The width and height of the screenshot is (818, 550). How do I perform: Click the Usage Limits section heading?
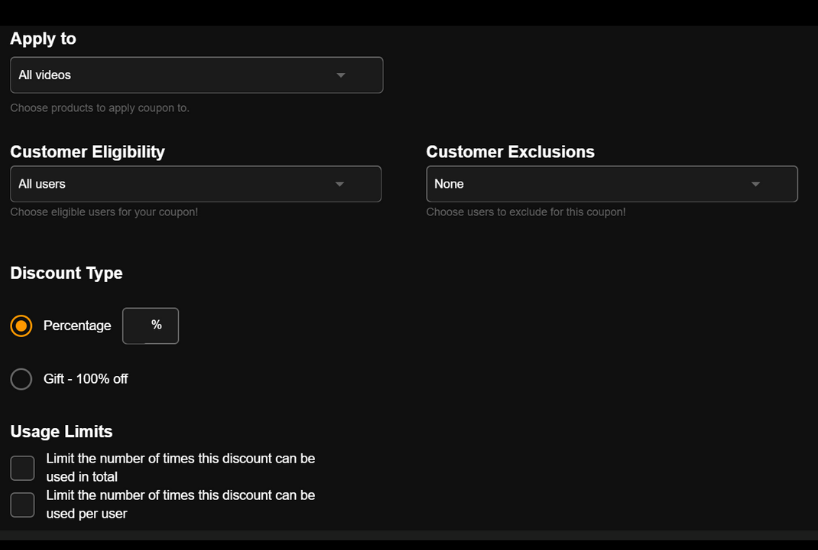tap(62, 432)
